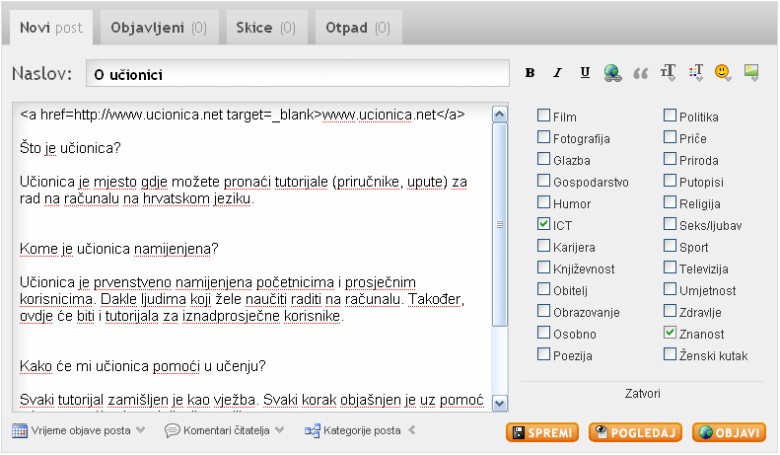Check the Poezija category checkbox

pyautogui.click(x=543, y=354)
